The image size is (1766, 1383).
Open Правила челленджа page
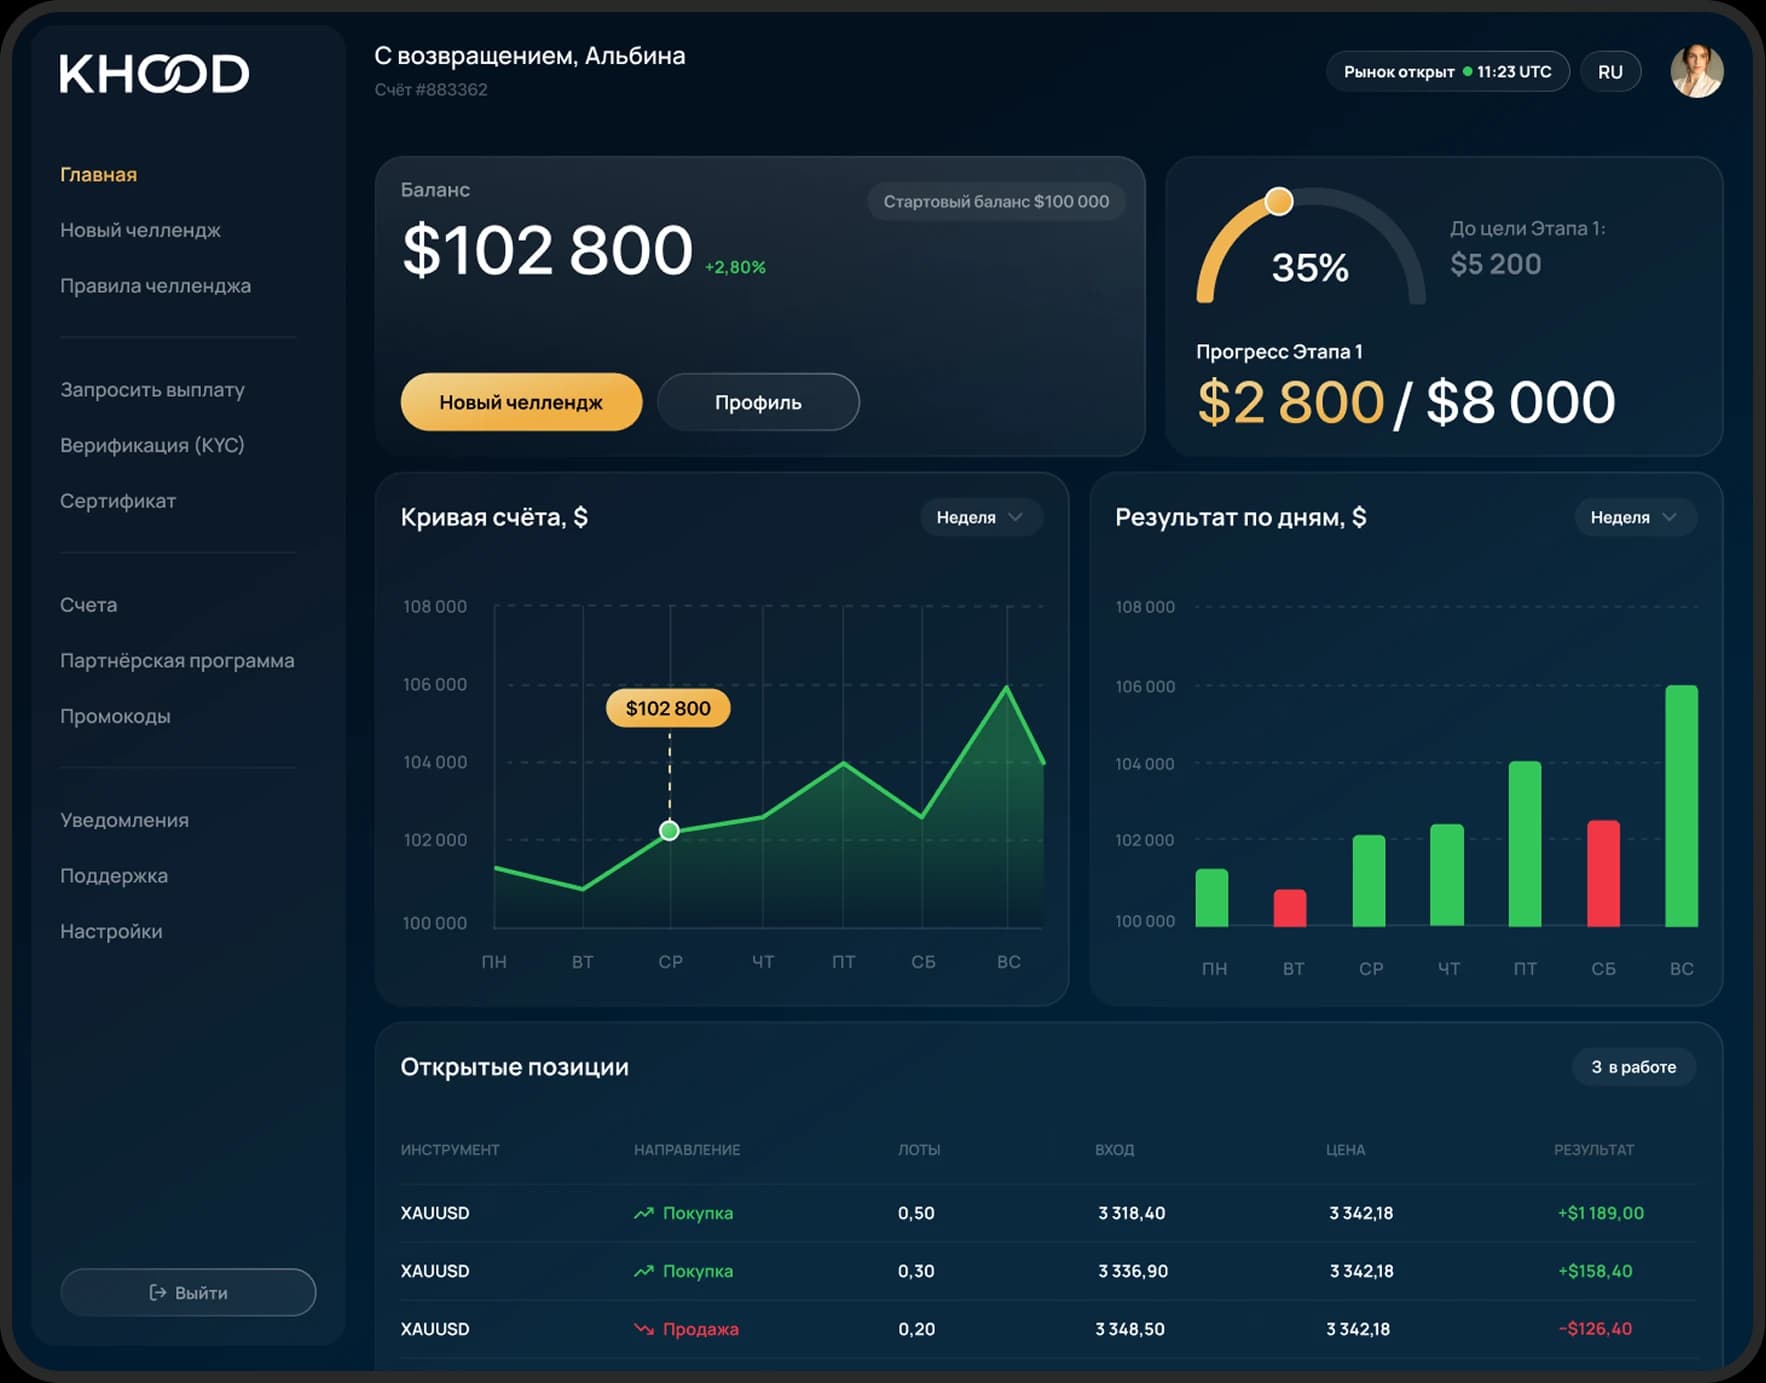(155, 286)
